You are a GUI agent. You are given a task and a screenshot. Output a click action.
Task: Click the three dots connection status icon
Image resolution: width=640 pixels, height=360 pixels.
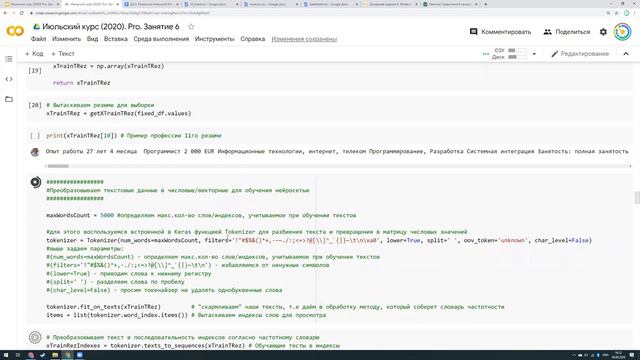486,54
